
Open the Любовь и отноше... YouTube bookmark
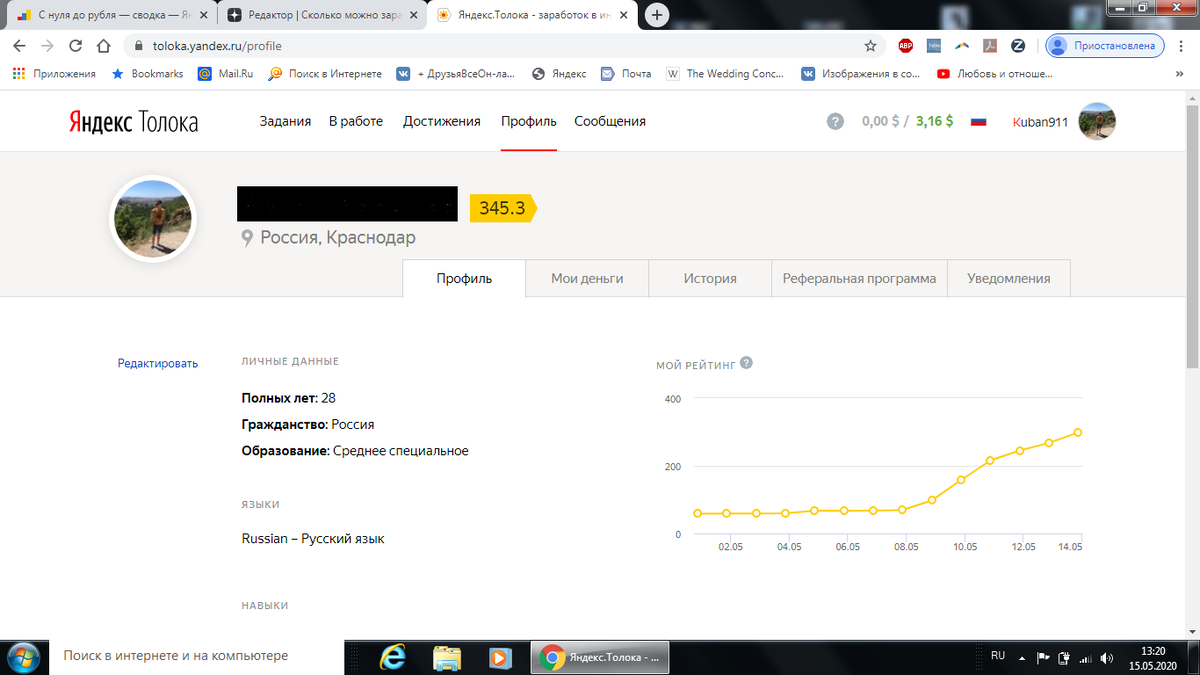coord(994,74)
